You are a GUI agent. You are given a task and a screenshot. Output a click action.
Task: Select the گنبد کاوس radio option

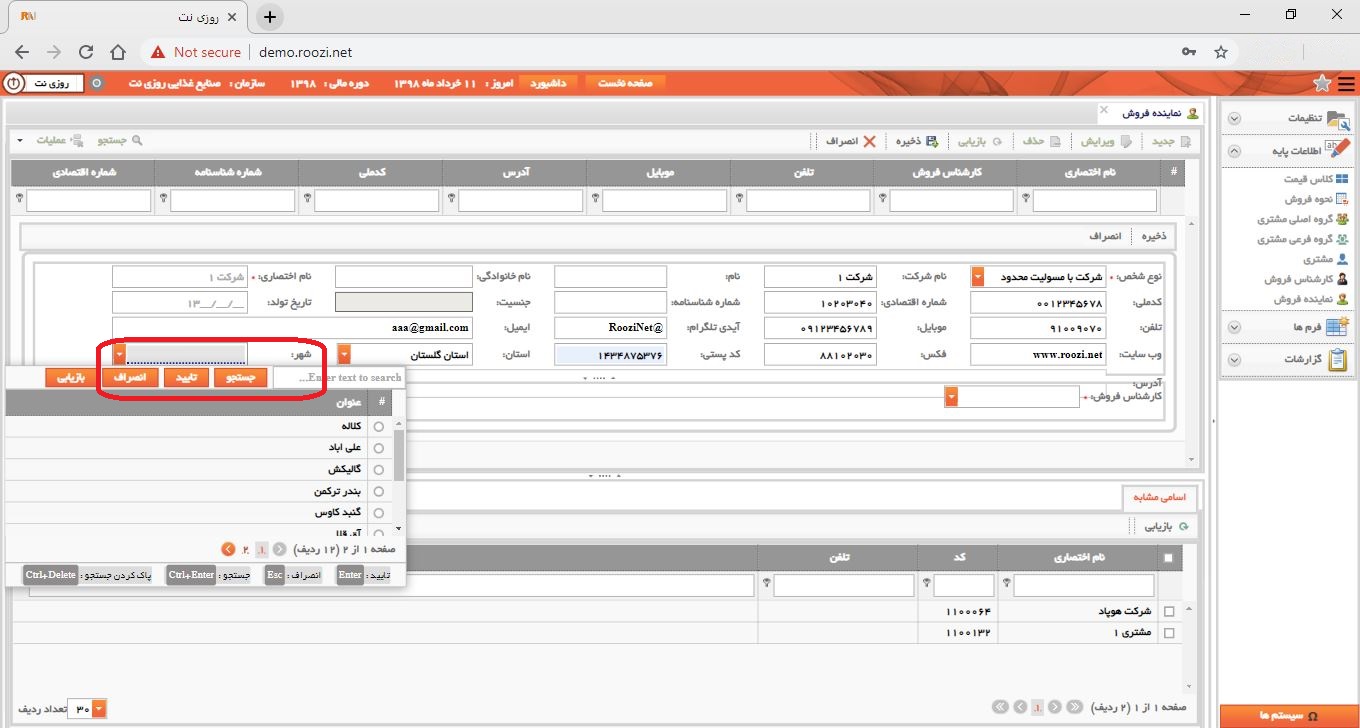click(378, 512)
